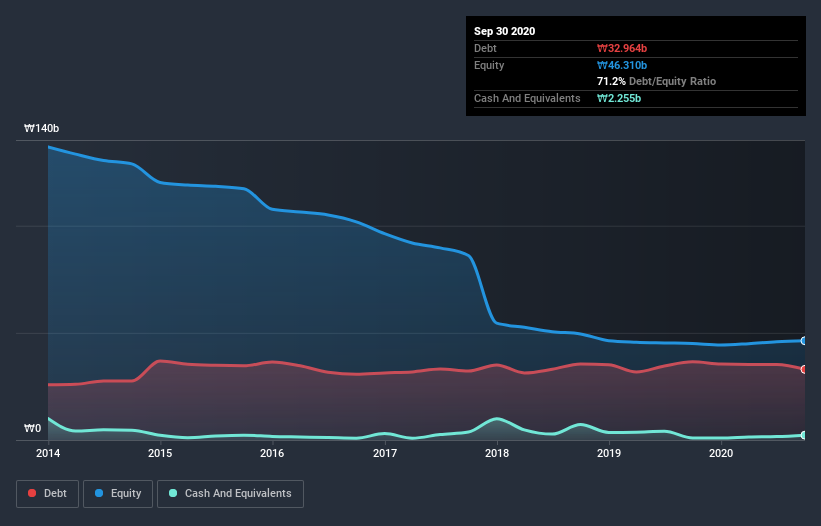This screenshot has width=821, height=526.
Task: Click the ₩46.310b equity value
Action: (622, 65)
